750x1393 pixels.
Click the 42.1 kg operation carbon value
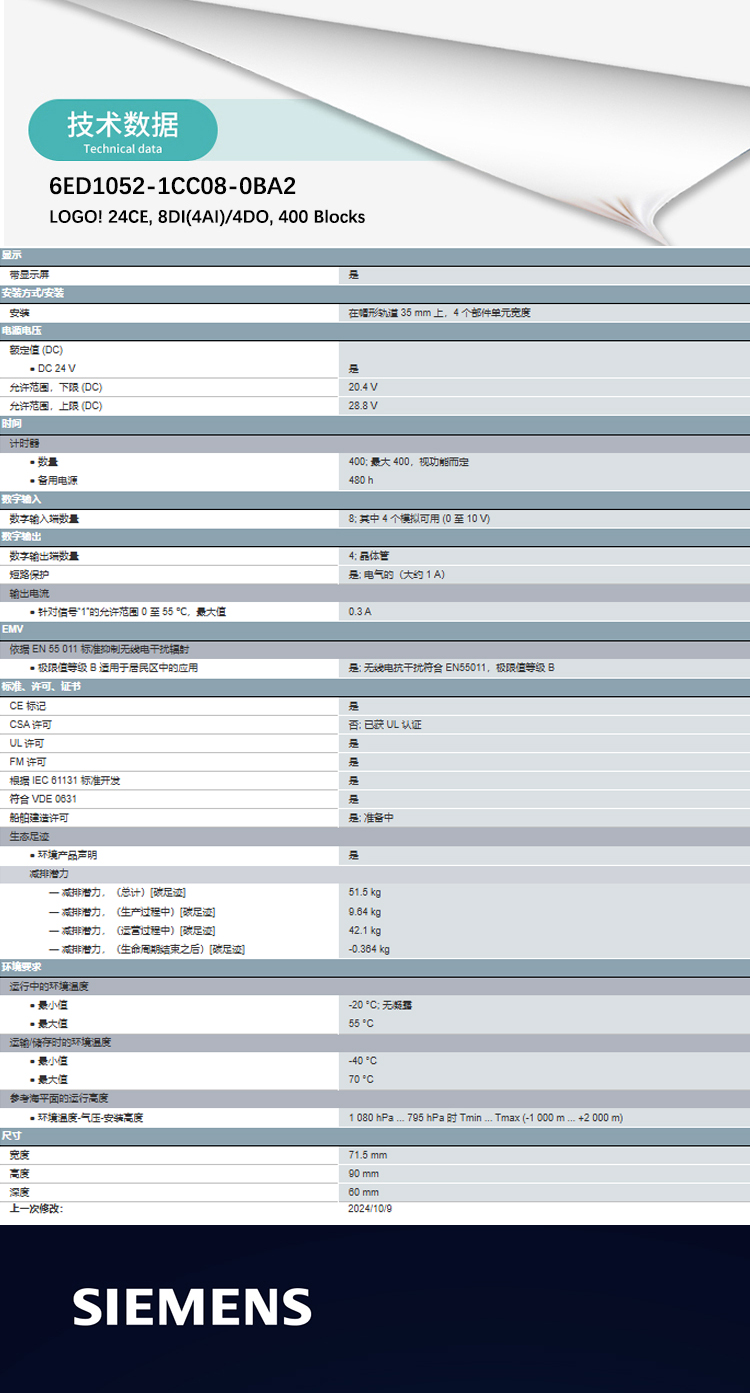click(x=365, y=930)
